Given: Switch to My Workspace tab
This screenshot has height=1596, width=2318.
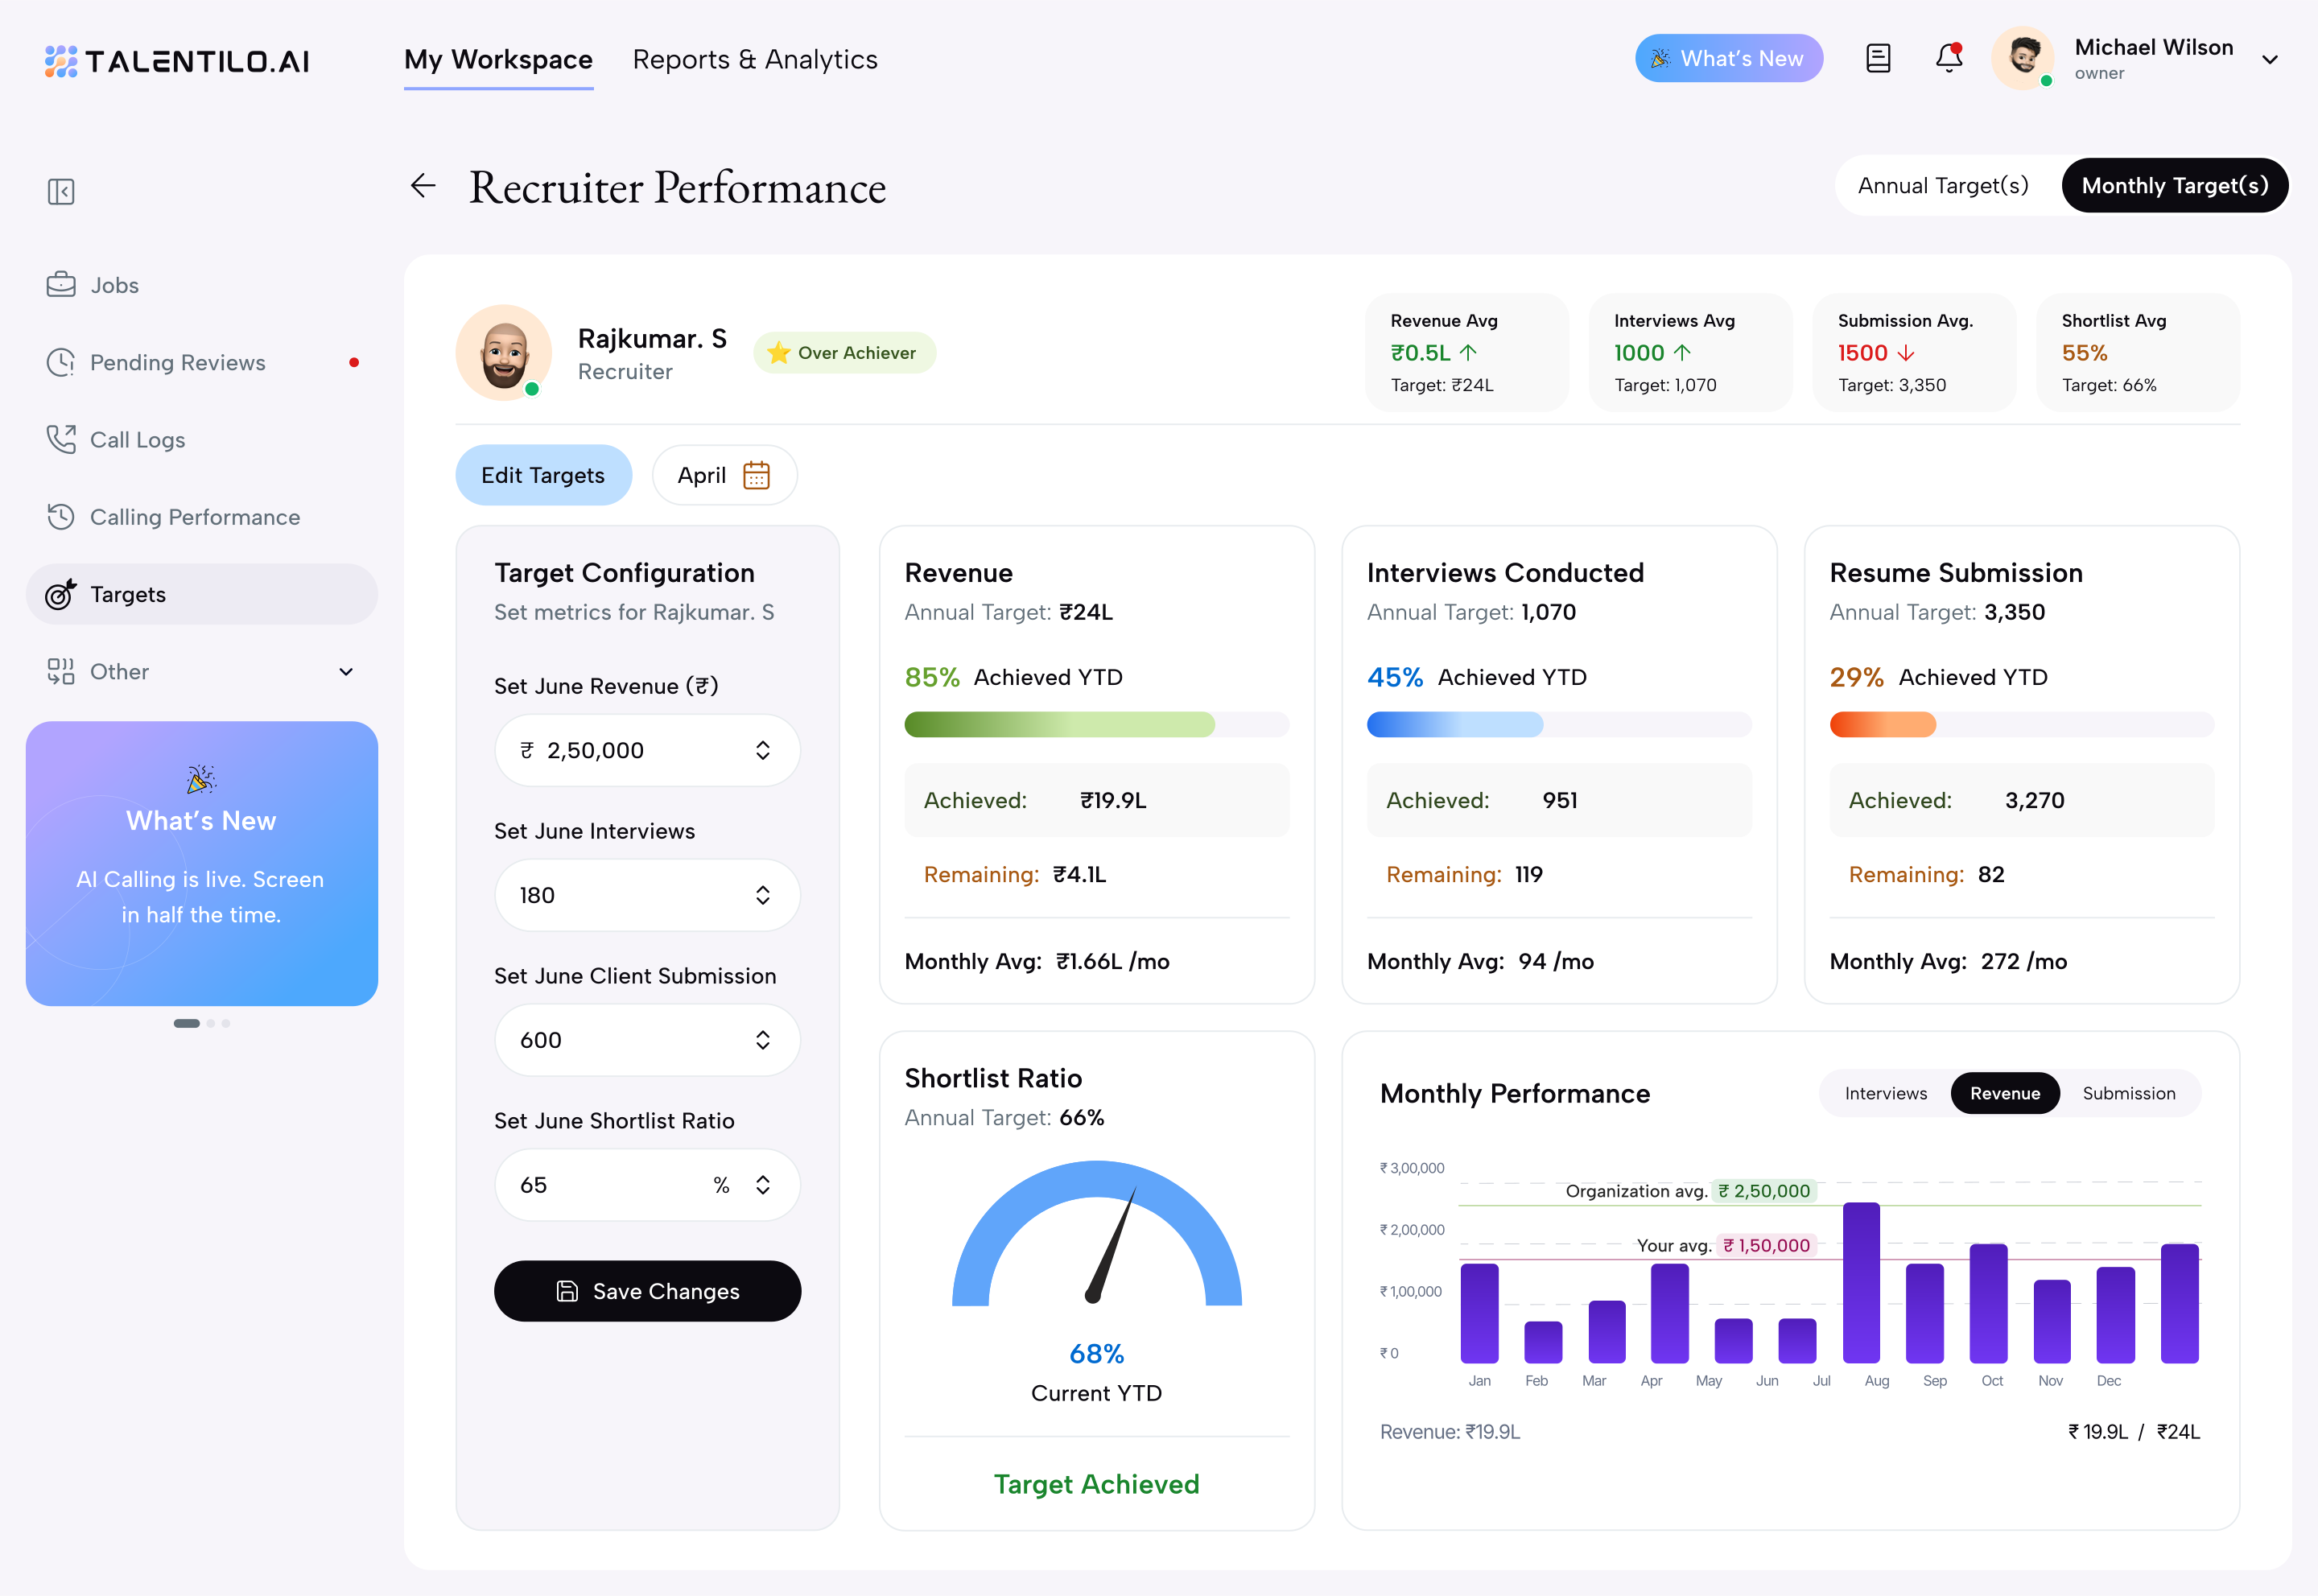Looking at the screenshot, I should (498, 60).
